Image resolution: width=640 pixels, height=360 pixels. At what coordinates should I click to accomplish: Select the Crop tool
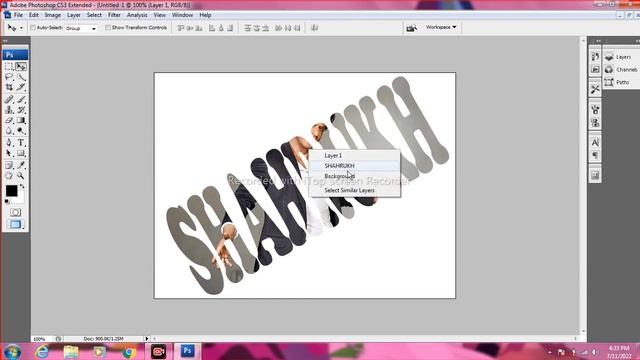[x=9, y=87]
